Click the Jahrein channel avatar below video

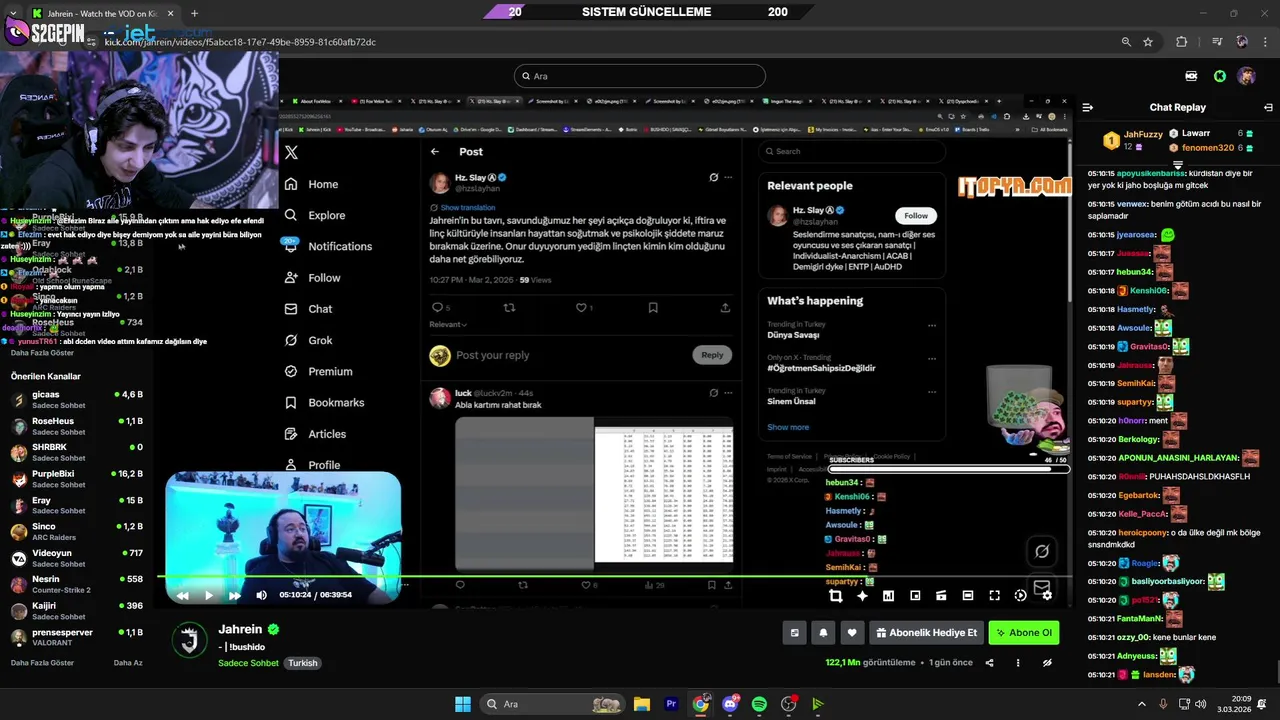click(x=189, y=639)
